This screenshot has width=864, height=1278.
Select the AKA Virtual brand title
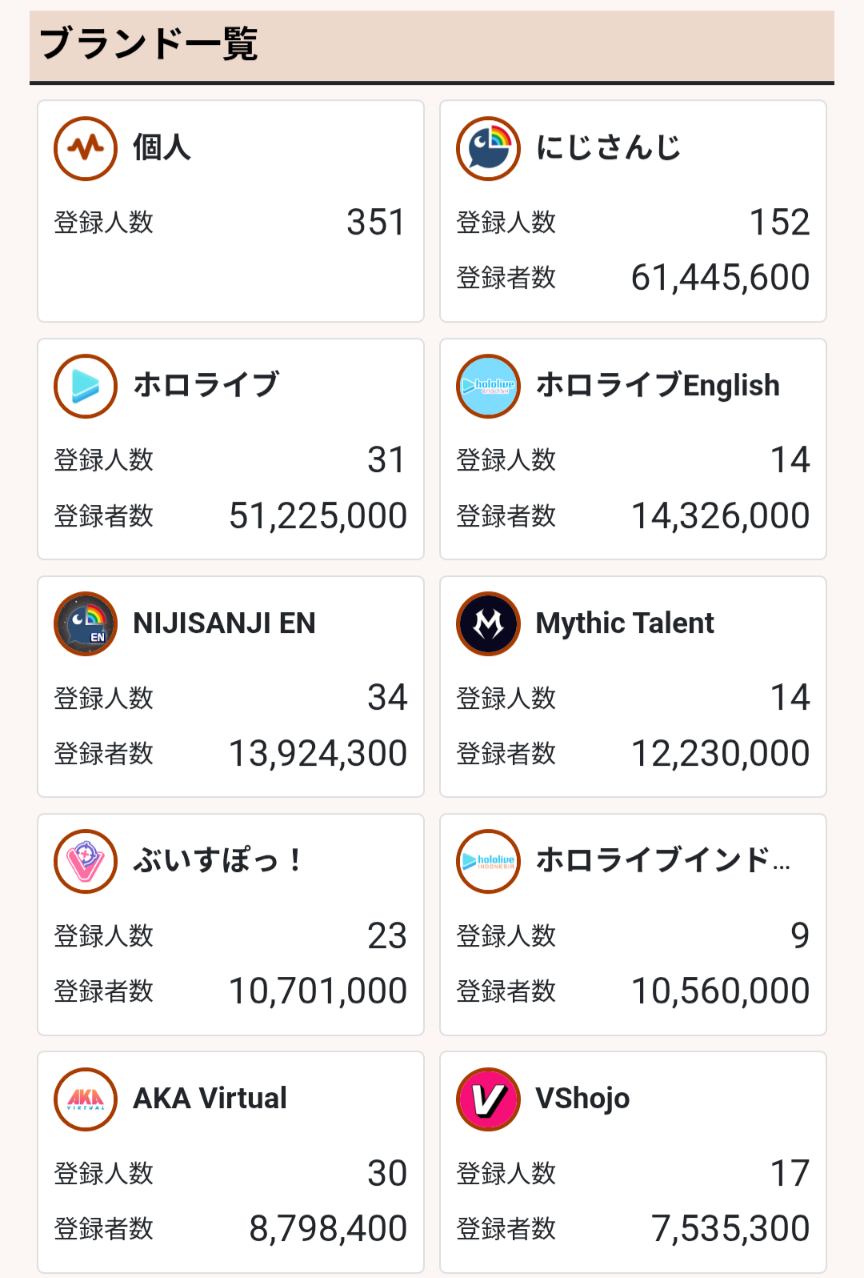point(210,1098)
